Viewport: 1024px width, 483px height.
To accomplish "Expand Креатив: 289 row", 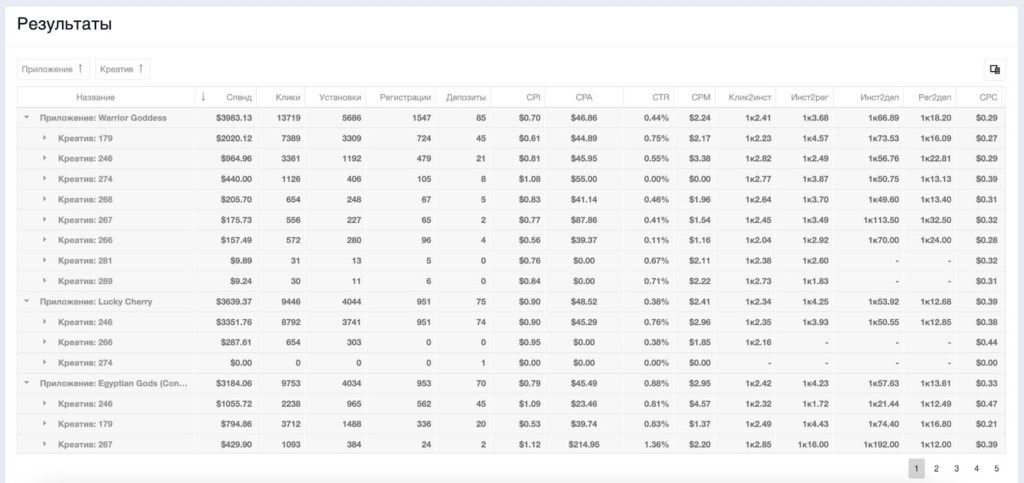I will click(44, 281).
